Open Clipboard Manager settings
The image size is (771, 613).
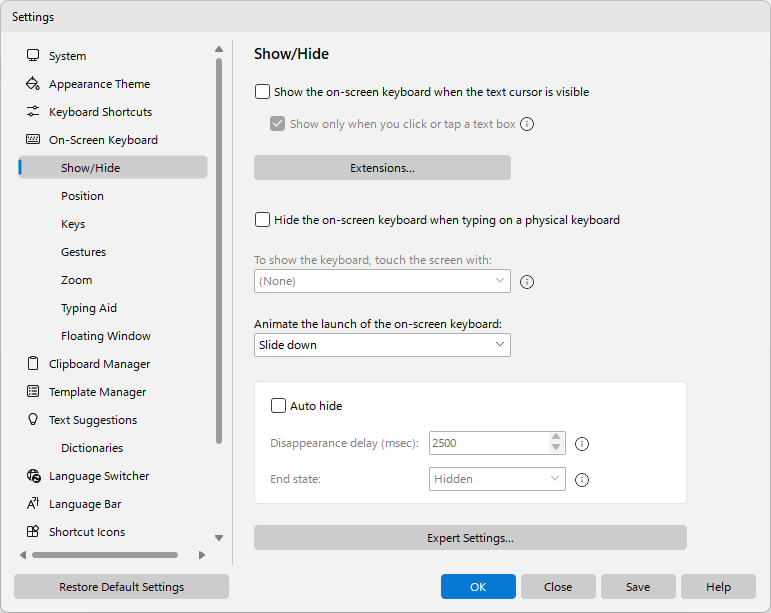[99, 364]
